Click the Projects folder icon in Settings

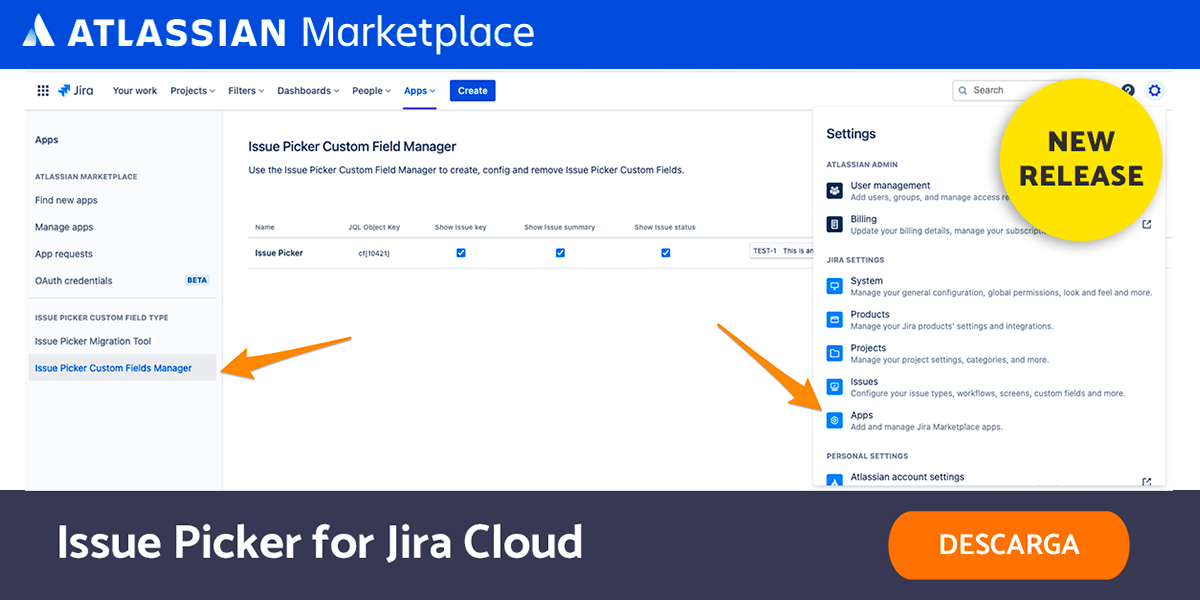(x=835, y=354)
